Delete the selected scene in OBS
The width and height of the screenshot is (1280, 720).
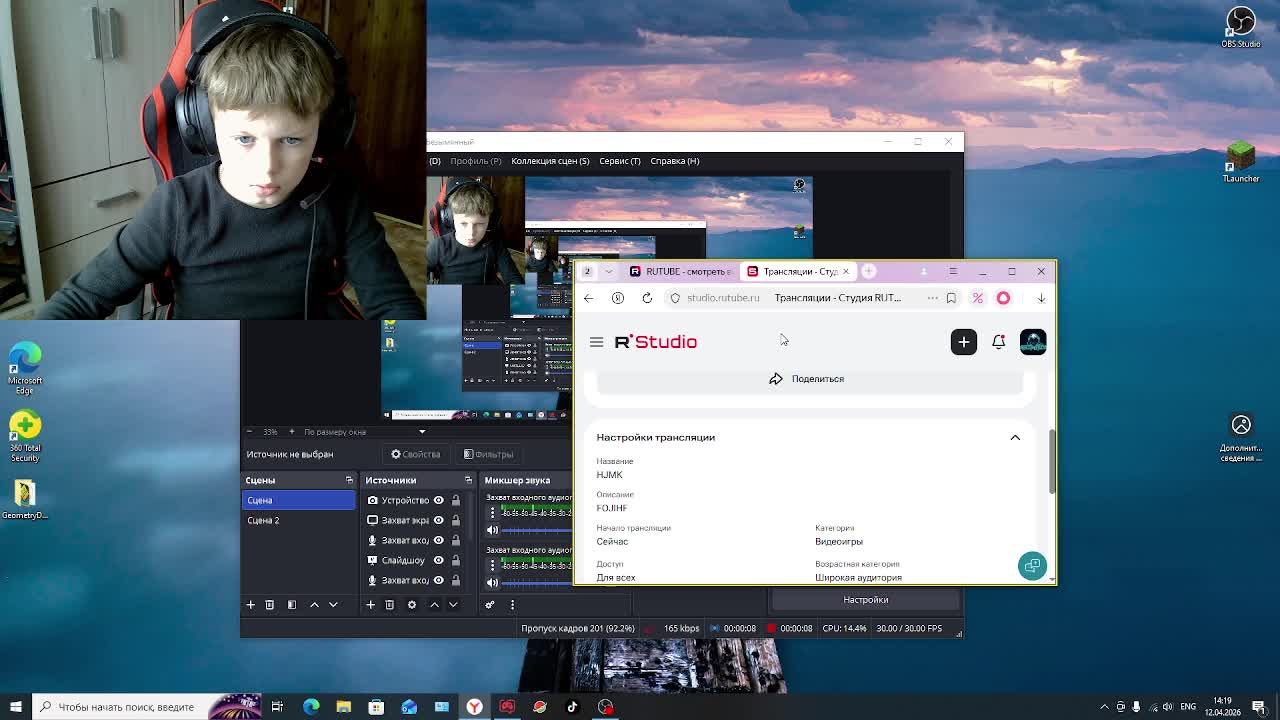[x=270, y=604]
